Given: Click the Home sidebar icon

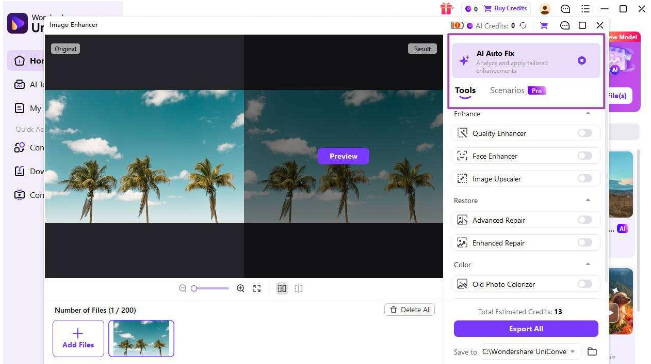Looking at the screenshot, I should click(20, 61).
